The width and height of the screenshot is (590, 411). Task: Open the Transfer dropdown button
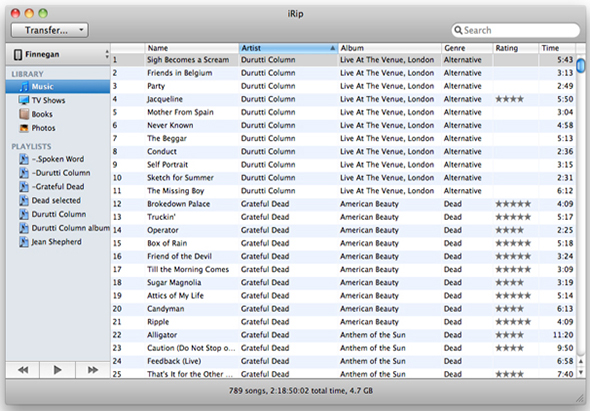[x=50, y=30]
